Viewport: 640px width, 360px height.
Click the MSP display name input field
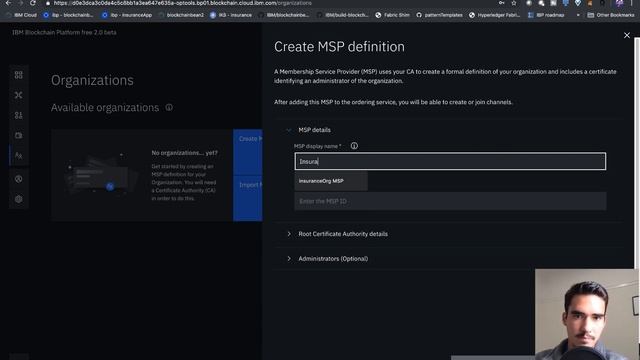[450, 161]
